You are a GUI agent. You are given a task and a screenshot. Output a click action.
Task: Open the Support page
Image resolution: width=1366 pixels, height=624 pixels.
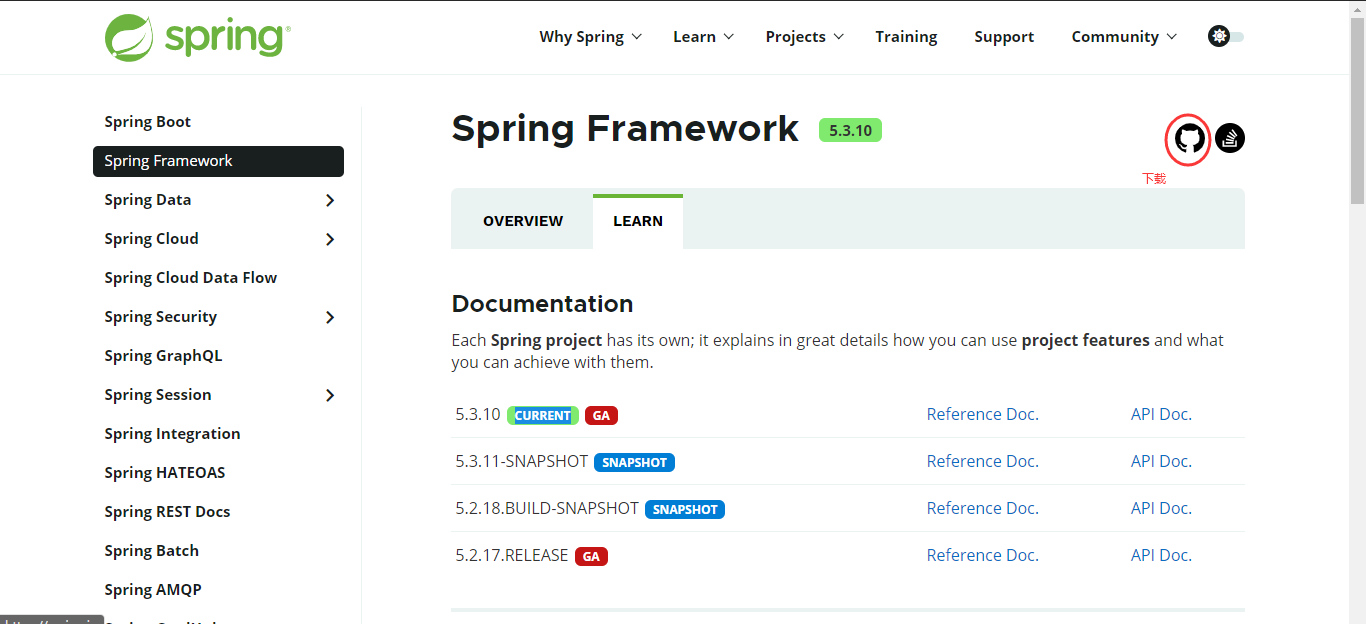pos(1004,37)
